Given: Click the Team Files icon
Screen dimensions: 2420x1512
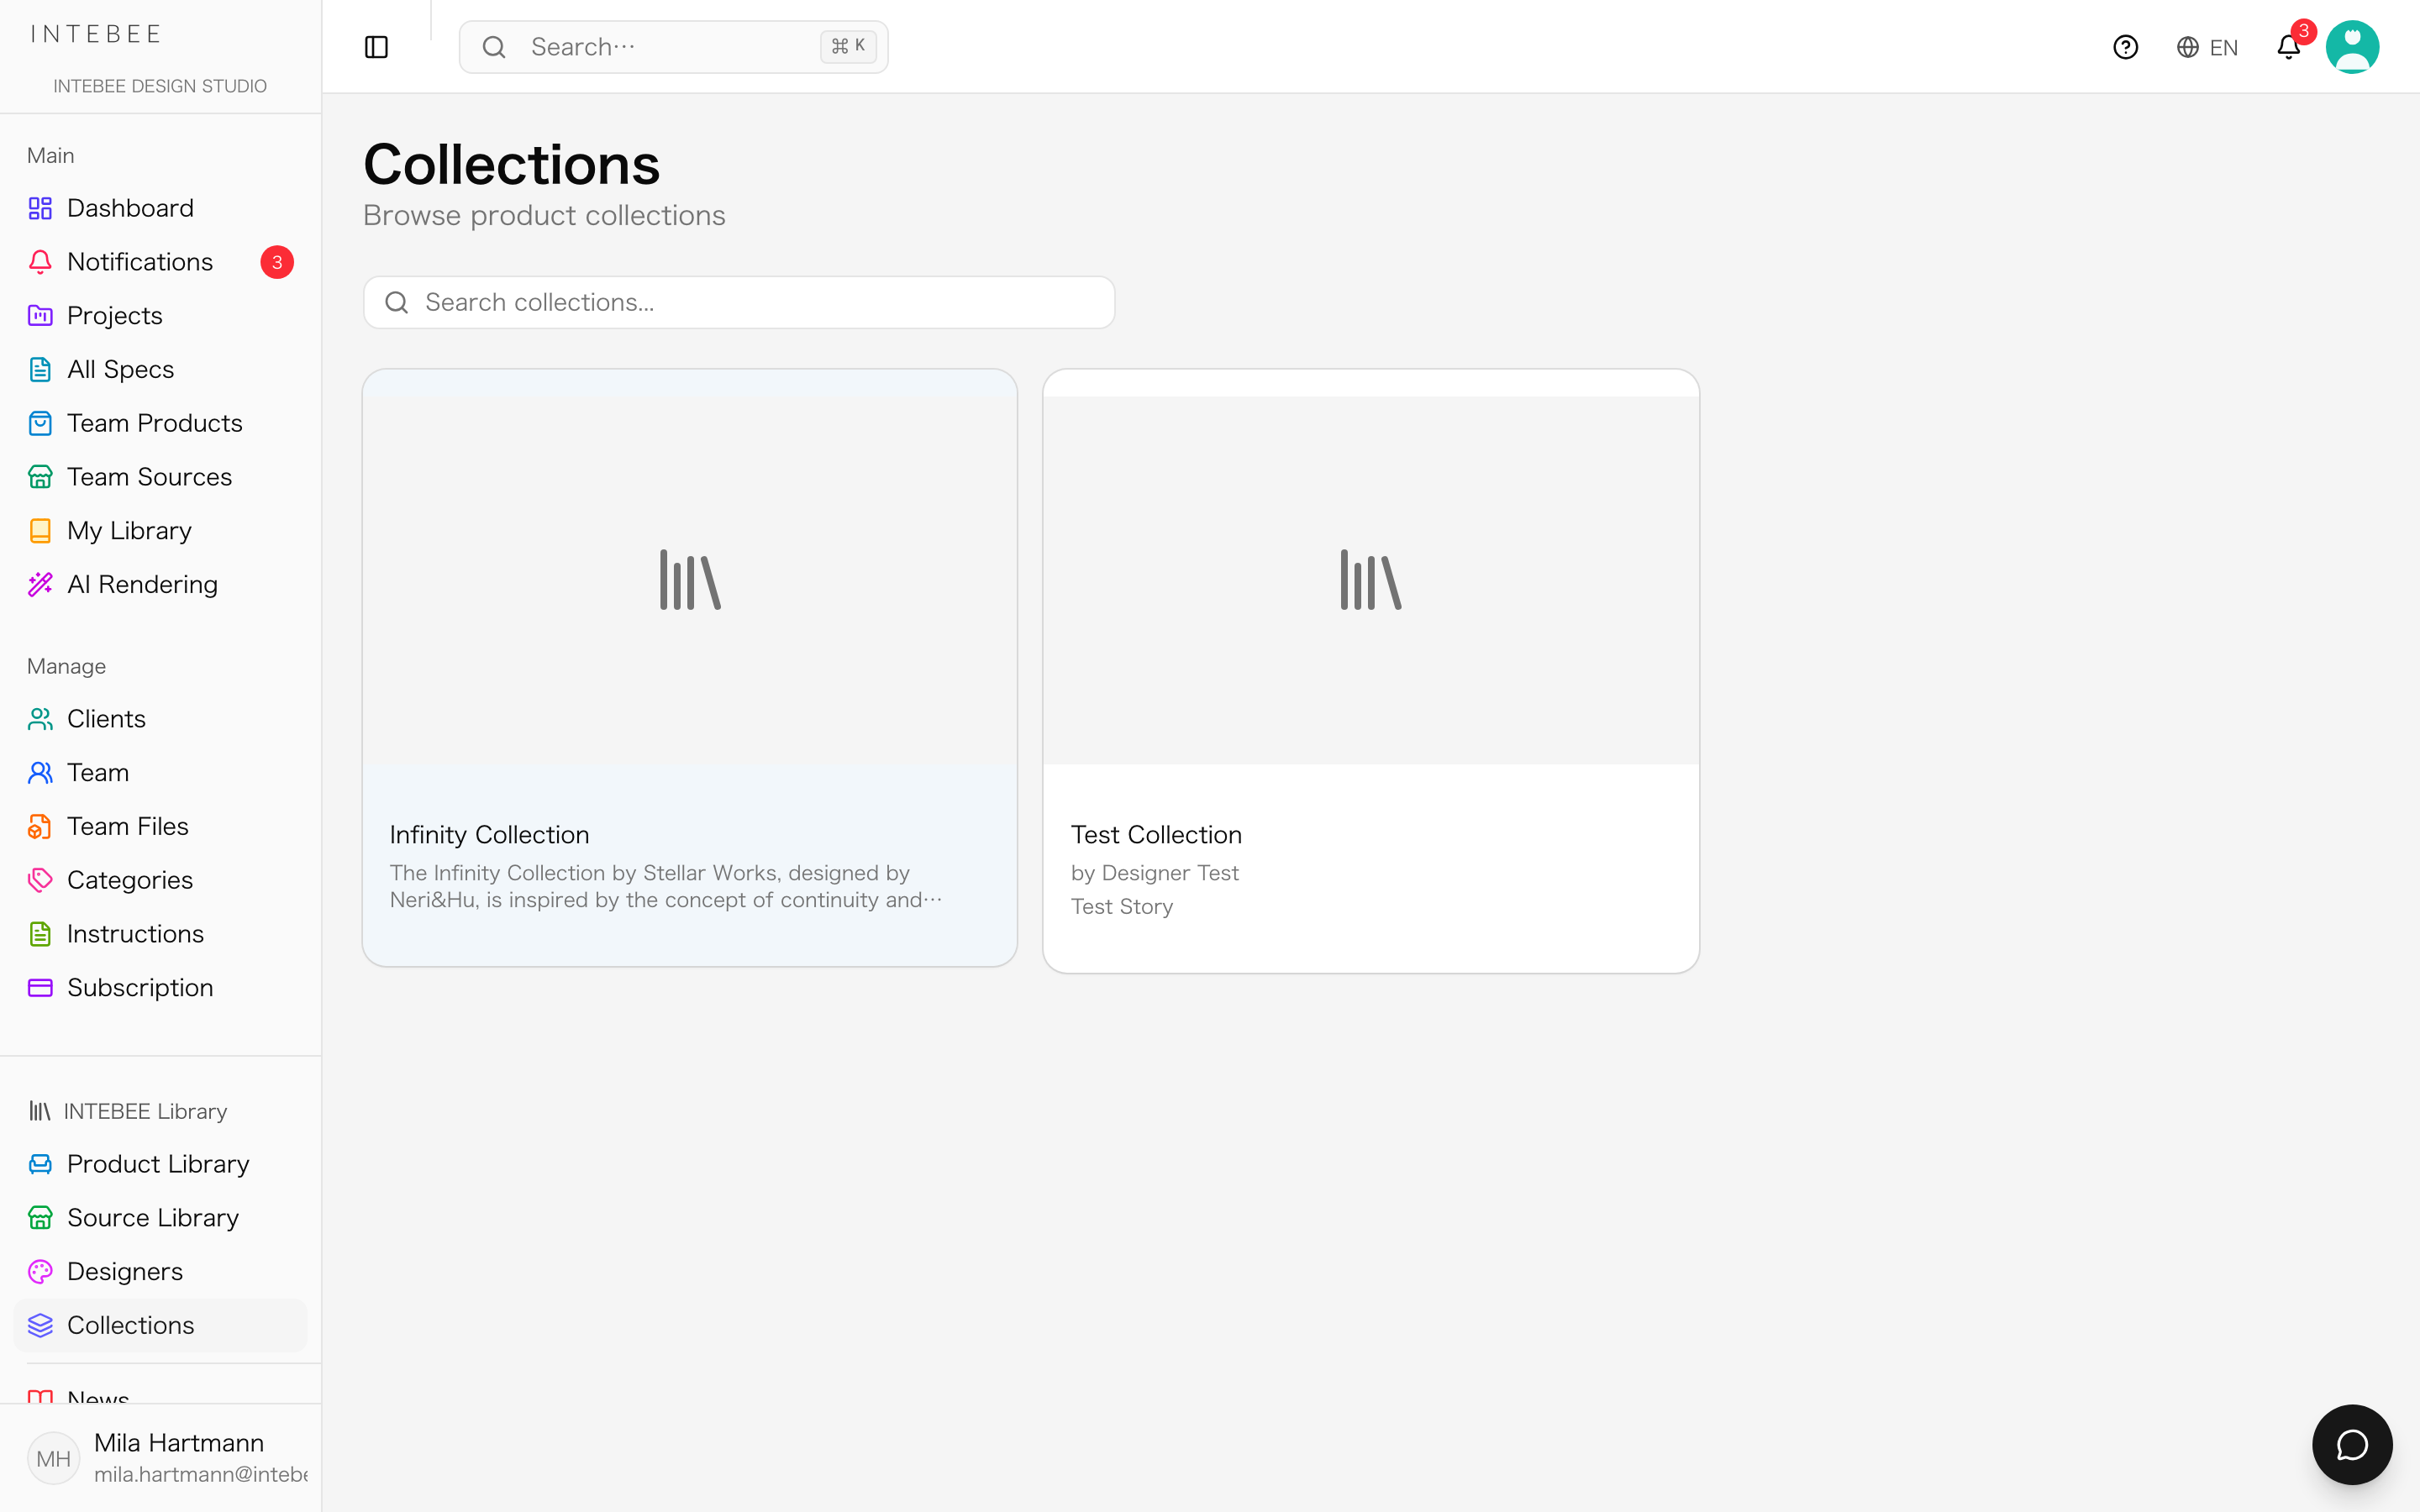Looking at the screenshot, I should point(40,827).
